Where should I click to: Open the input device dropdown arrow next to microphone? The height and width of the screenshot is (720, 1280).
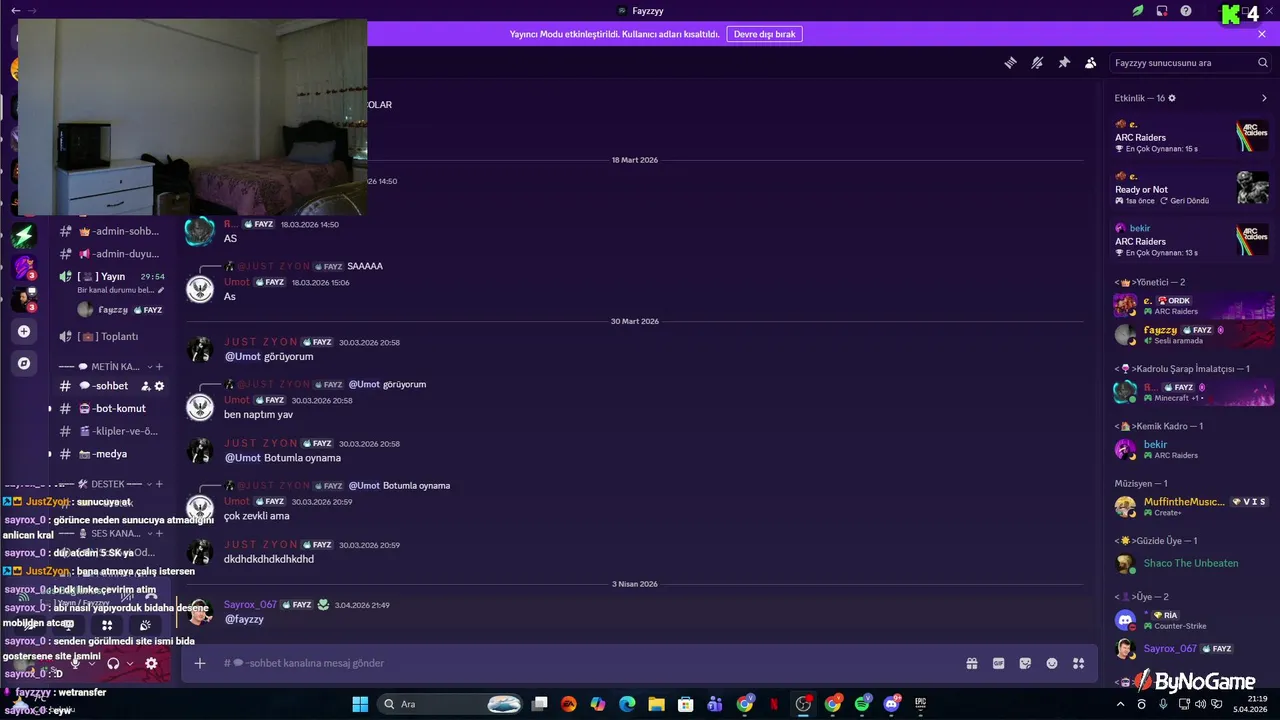[92, 663]
